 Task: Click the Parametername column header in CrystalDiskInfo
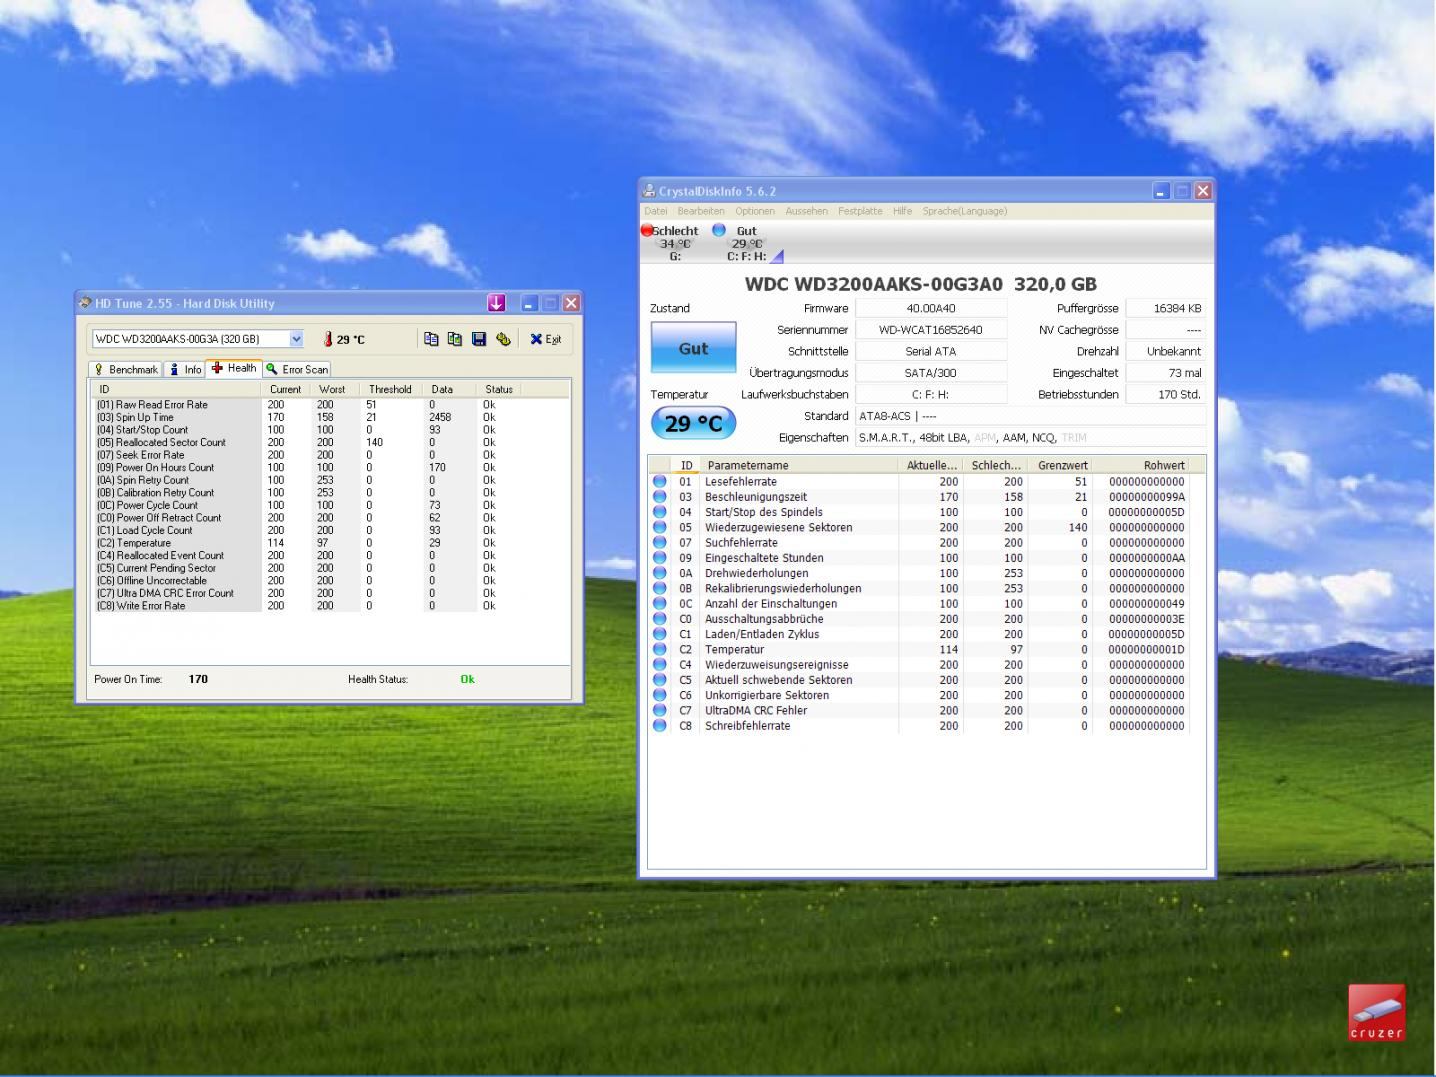coord(798,465)
